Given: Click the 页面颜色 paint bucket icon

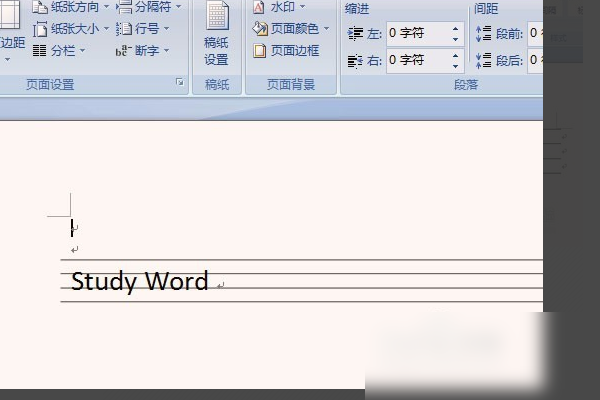Looking at the screenshot, I should 260,29.
